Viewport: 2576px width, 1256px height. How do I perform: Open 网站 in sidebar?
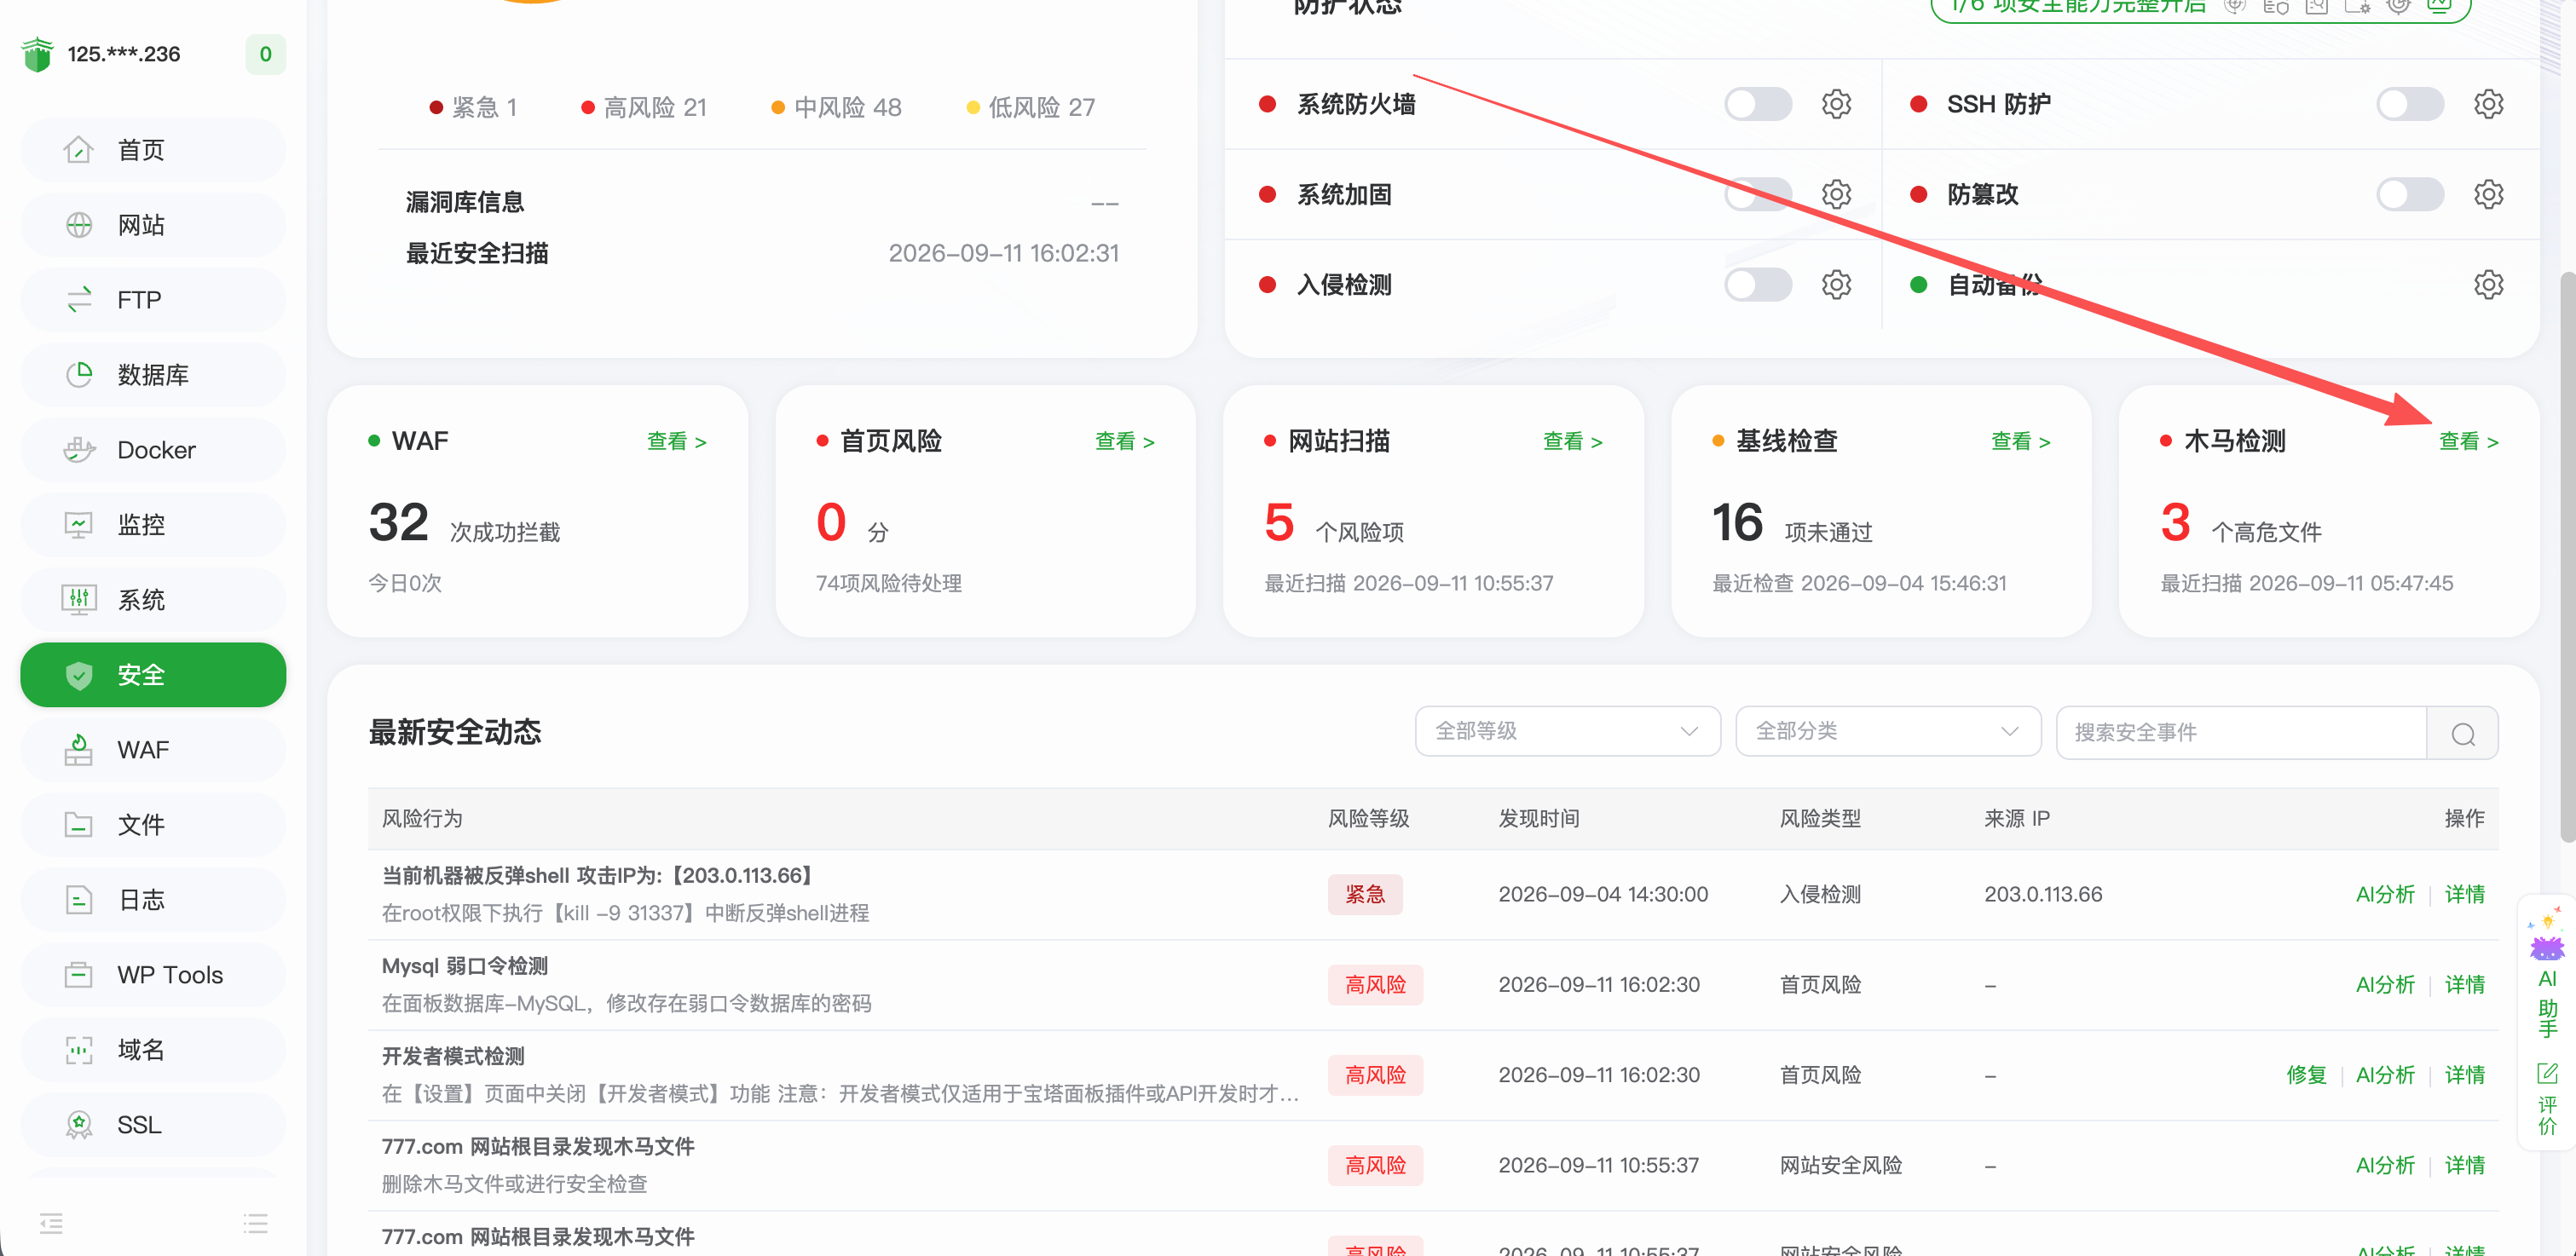pyautogui.click(x=153, y=225)
